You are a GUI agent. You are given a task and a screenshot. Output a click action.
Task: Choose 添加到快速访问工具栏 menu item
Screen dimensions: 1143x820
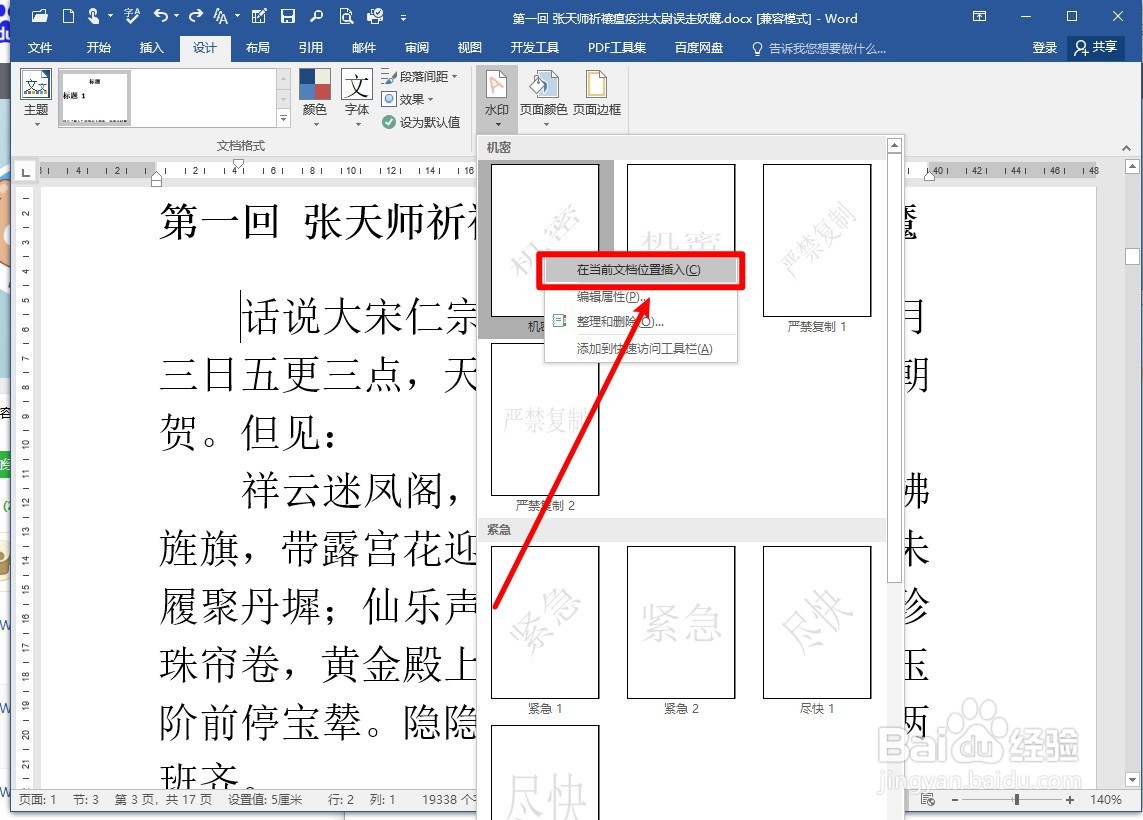pyautogui.click(x=641, y=348)
